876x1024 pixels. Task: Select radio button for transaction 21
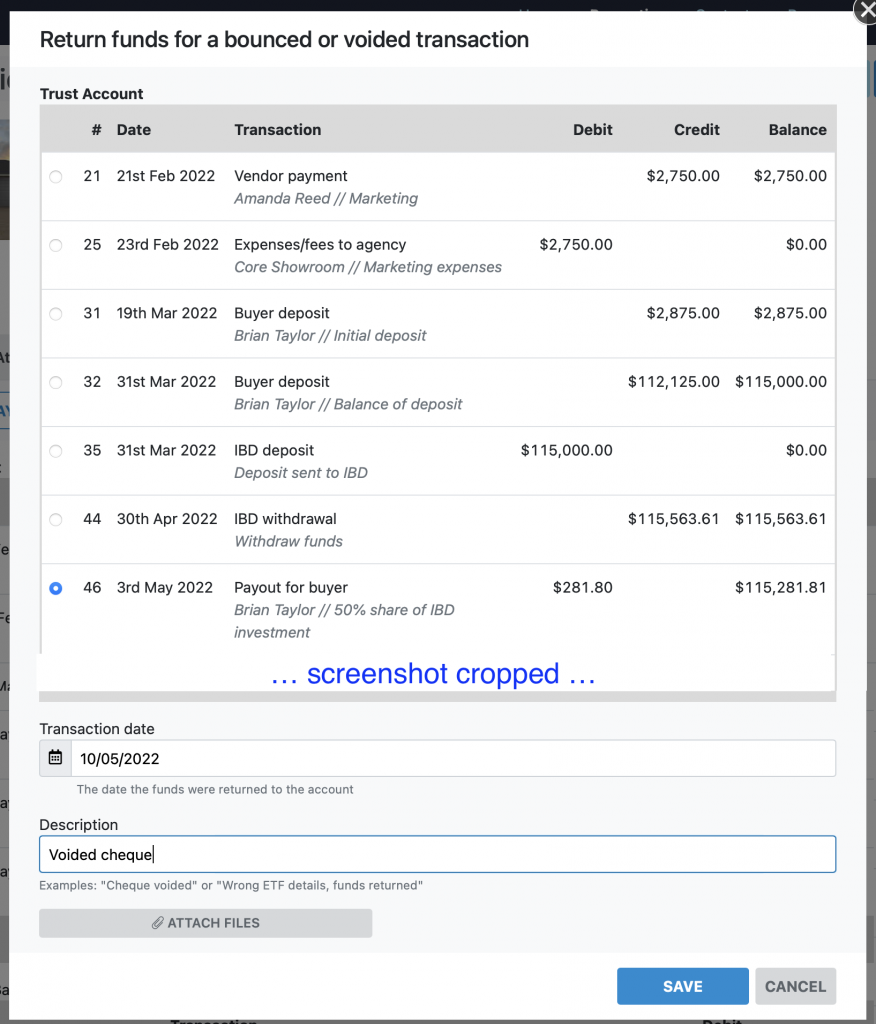[56, 177]
